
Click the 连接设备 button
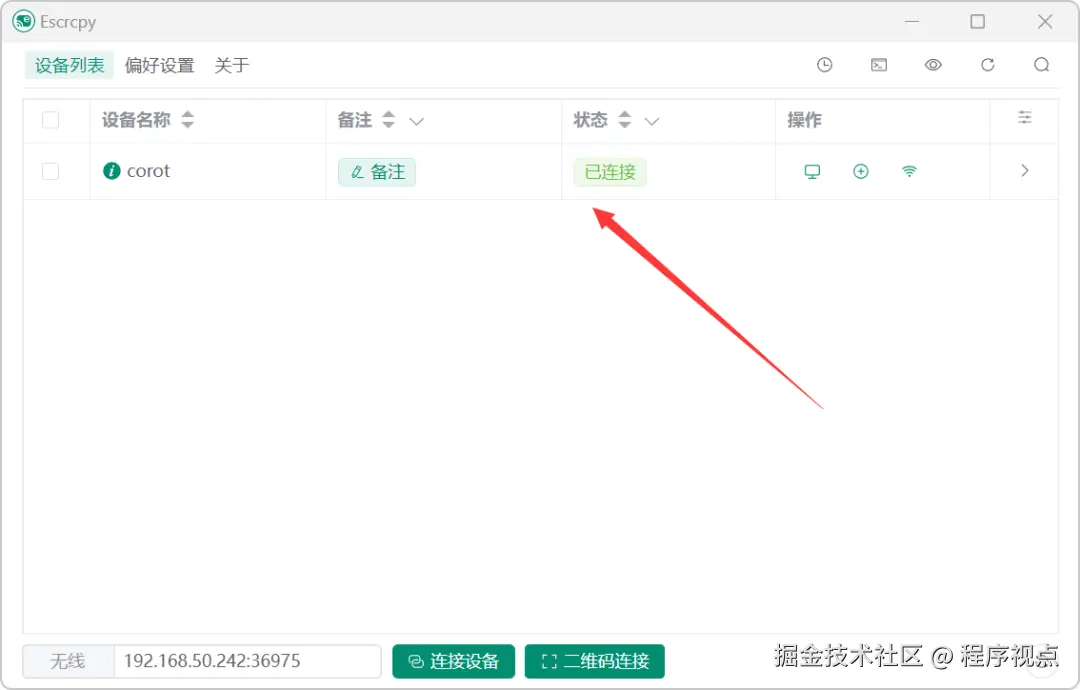[453, 661]
